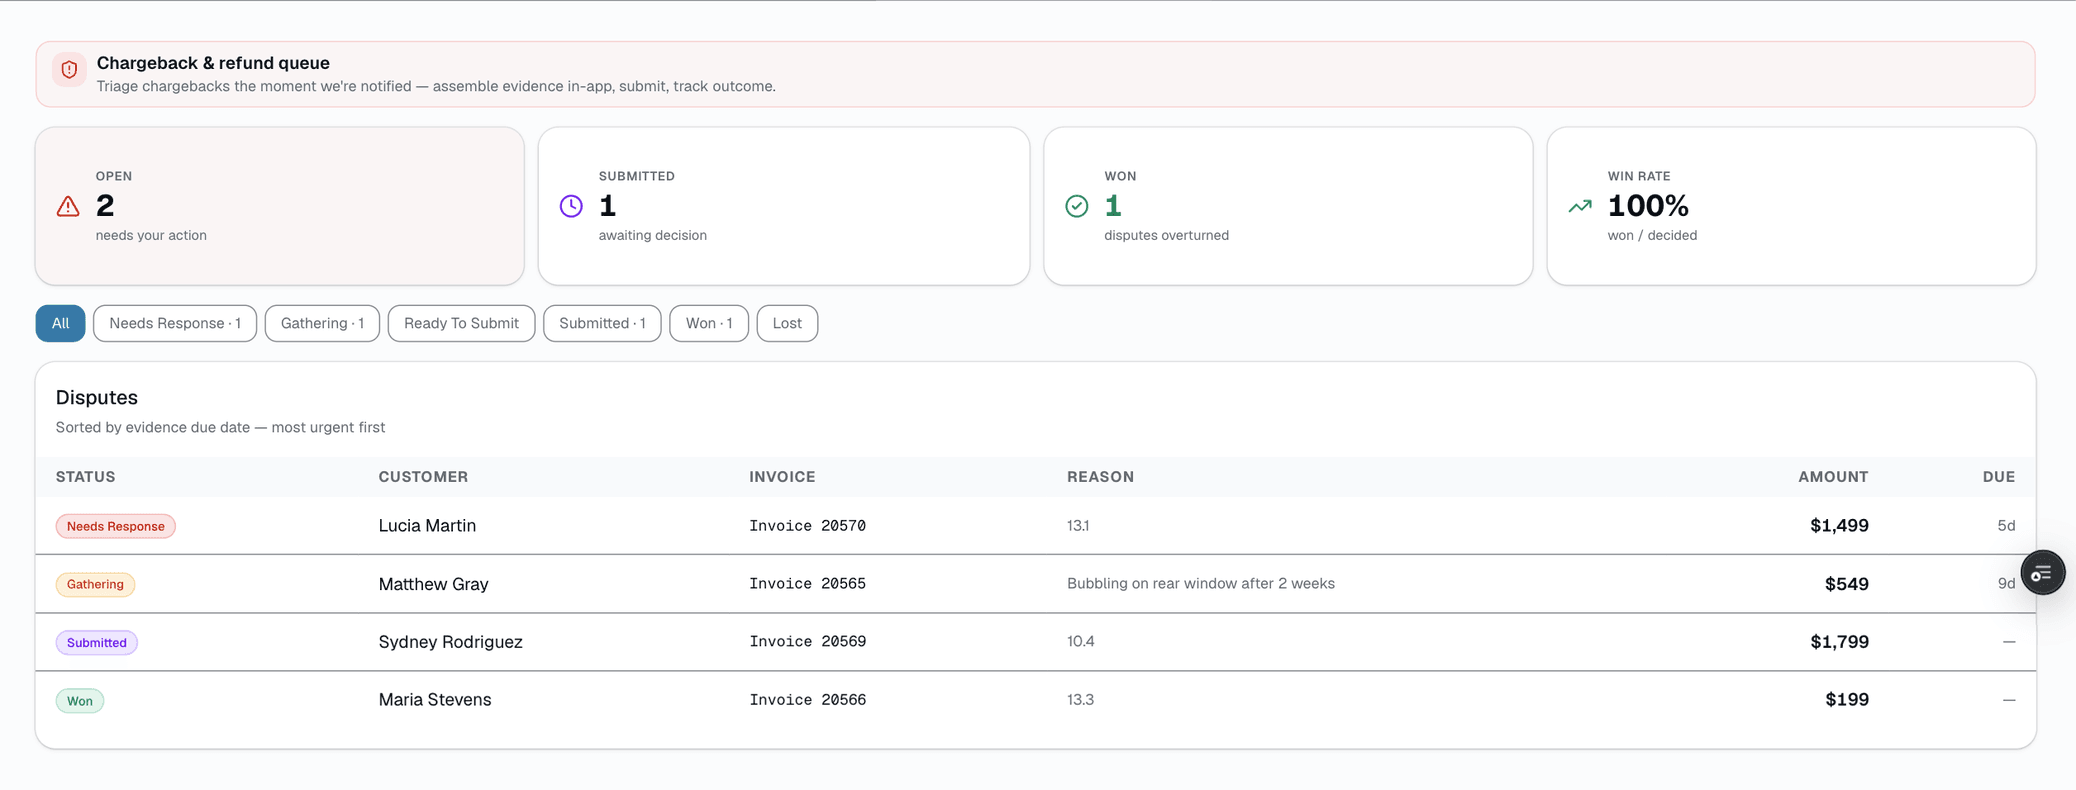Viewport: 2076px width, 790px height.
Task: Choose the Lost filter pill
Action: [787, 323]
